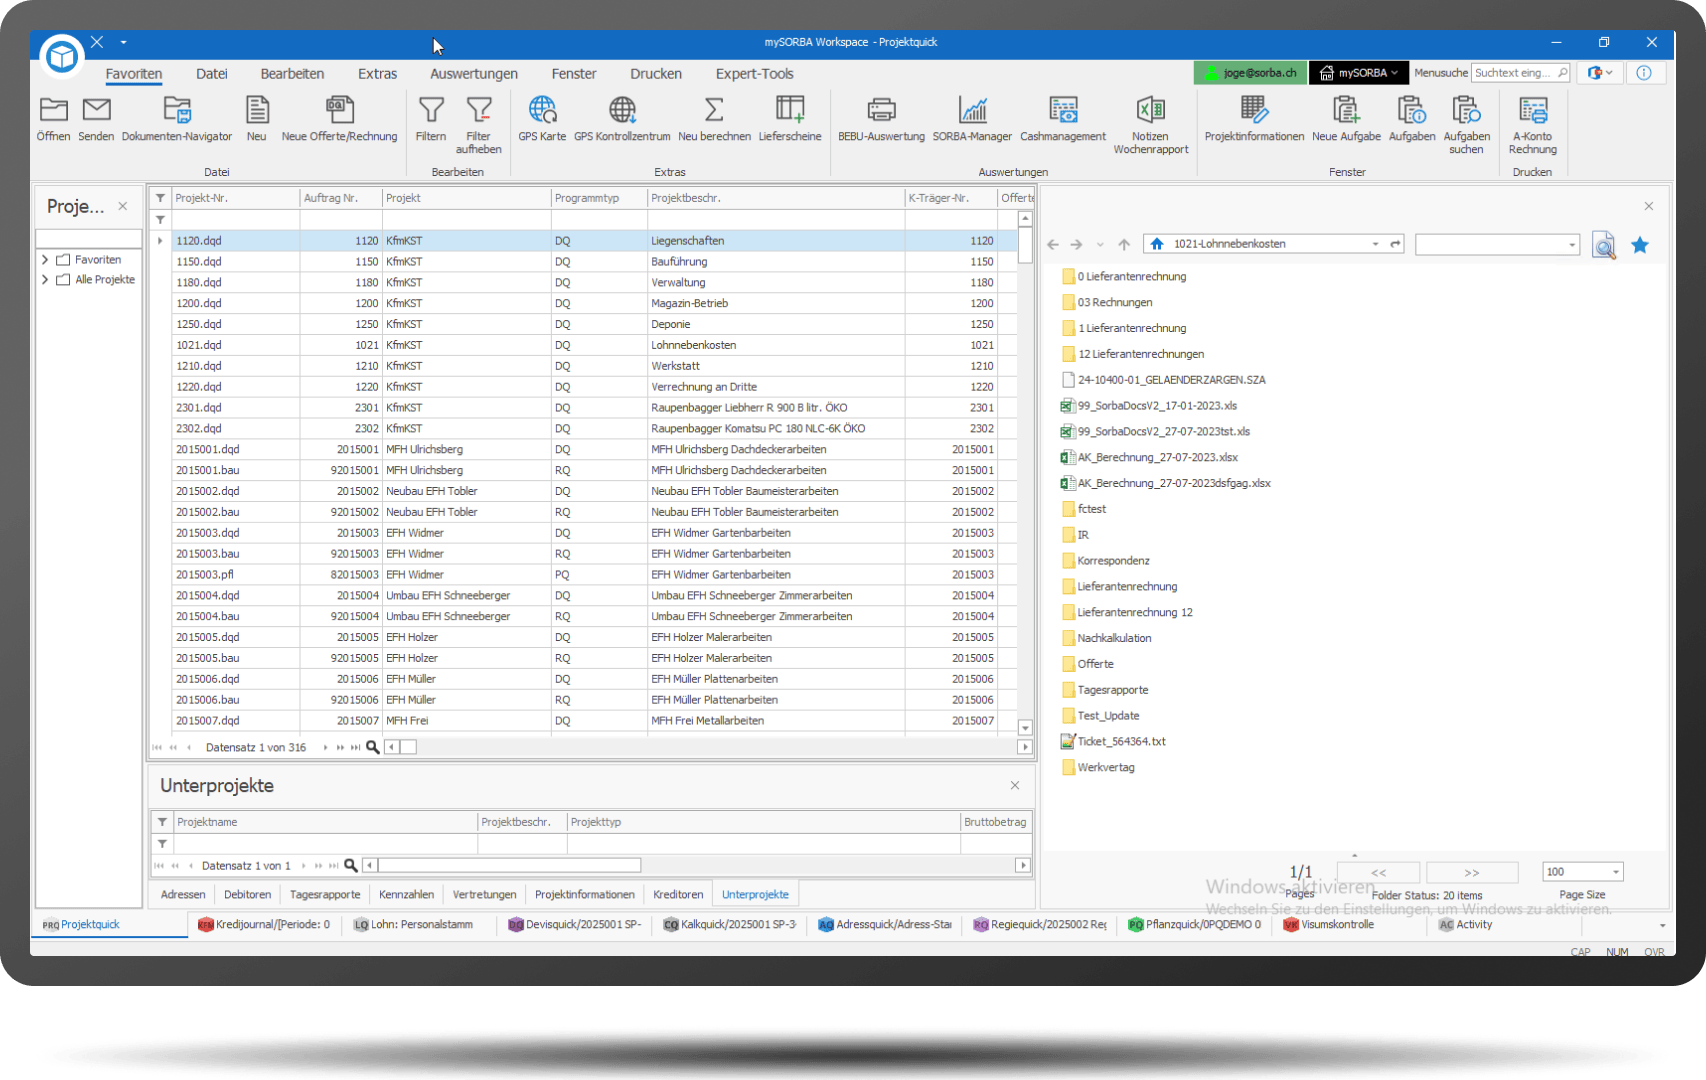Screen dimensions: 1706x1080
Task: Open the Expert-Tools menu
Action: pyautogui.click(x=754, y=74)
